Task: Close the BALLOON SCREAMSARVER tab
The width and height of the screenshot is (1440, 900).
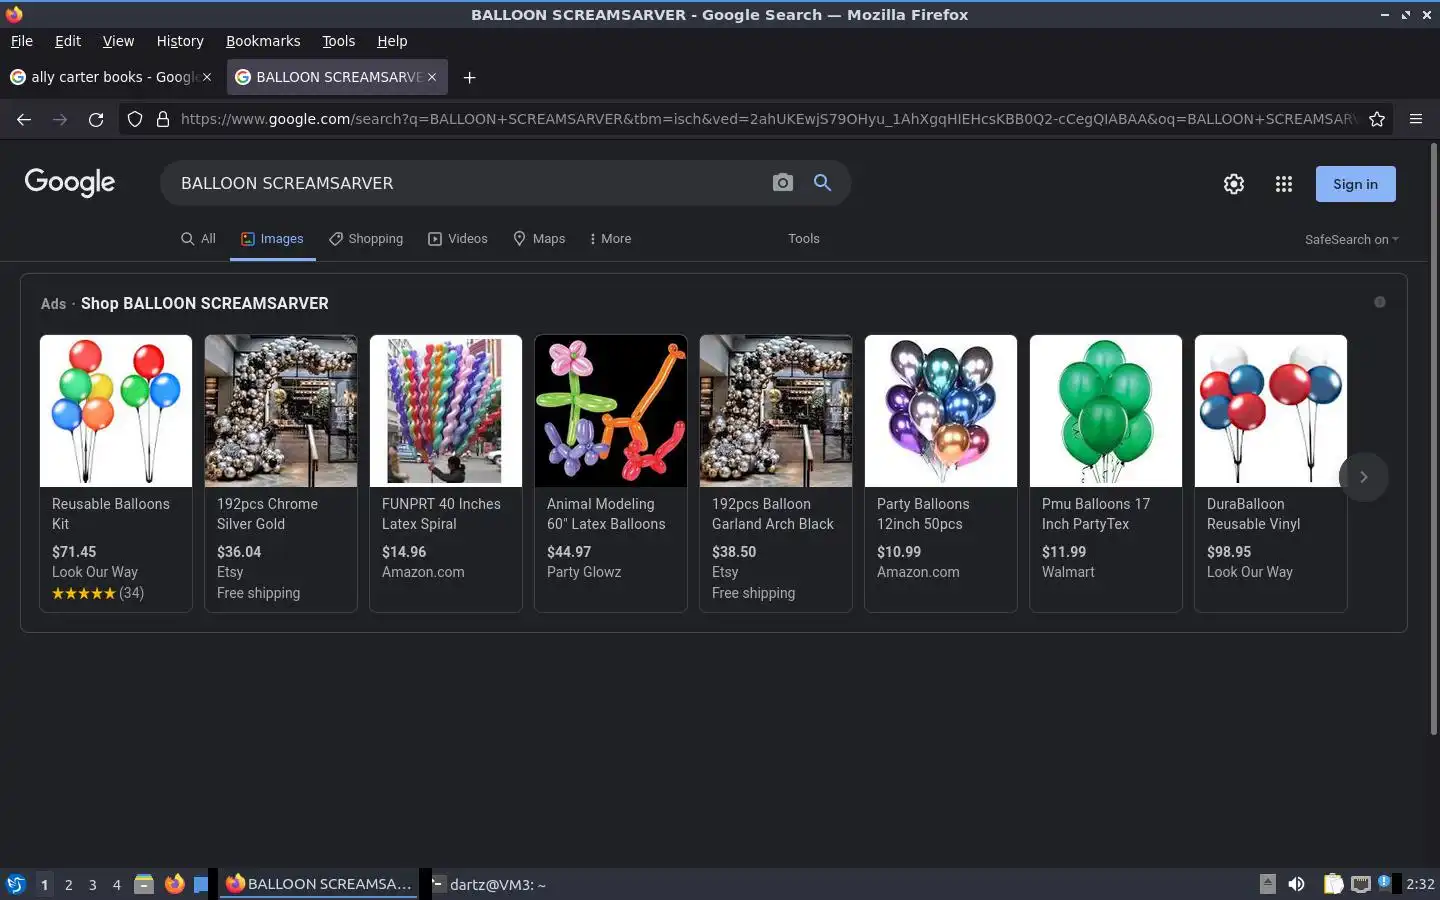Action: point(432,77)
